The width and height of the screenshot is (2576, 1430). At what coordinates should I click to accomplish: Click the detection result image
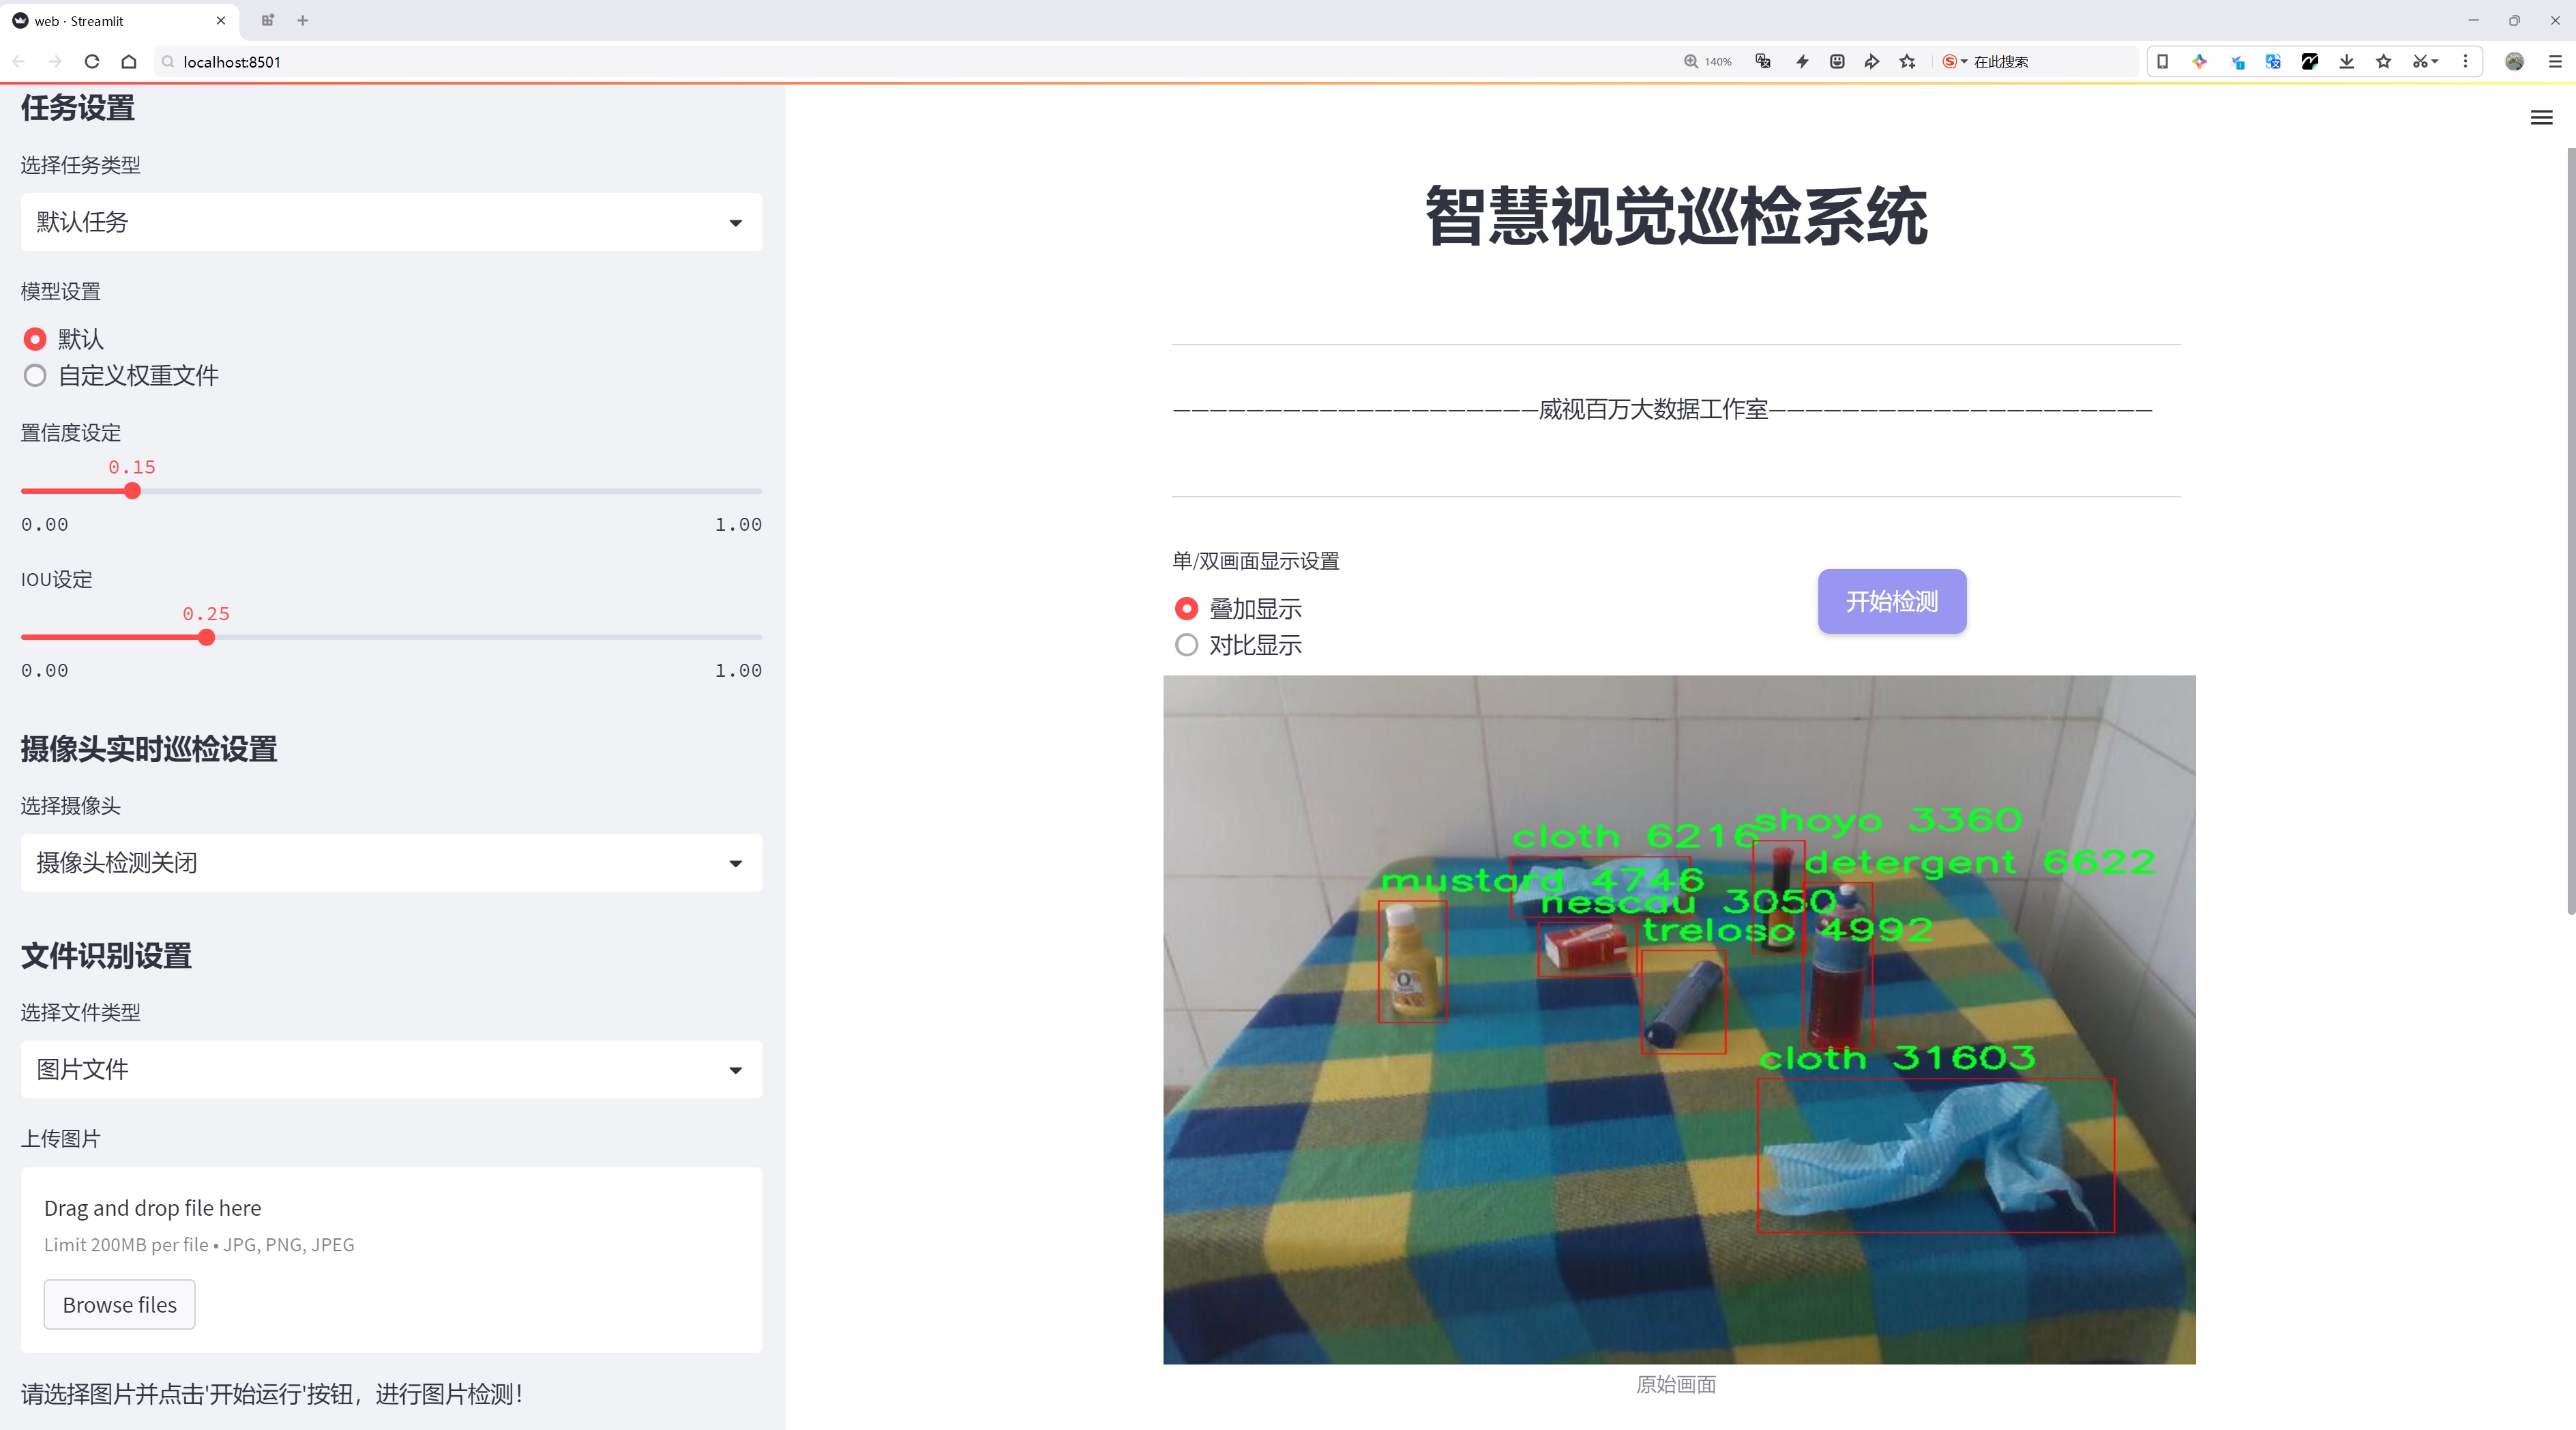[1679, 1020]
